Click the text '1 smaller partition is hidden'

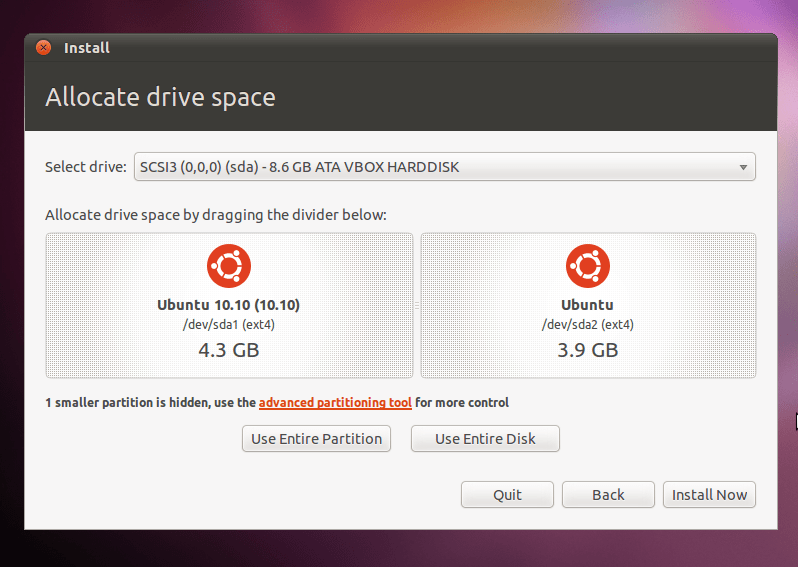click(x=127, y=403)
